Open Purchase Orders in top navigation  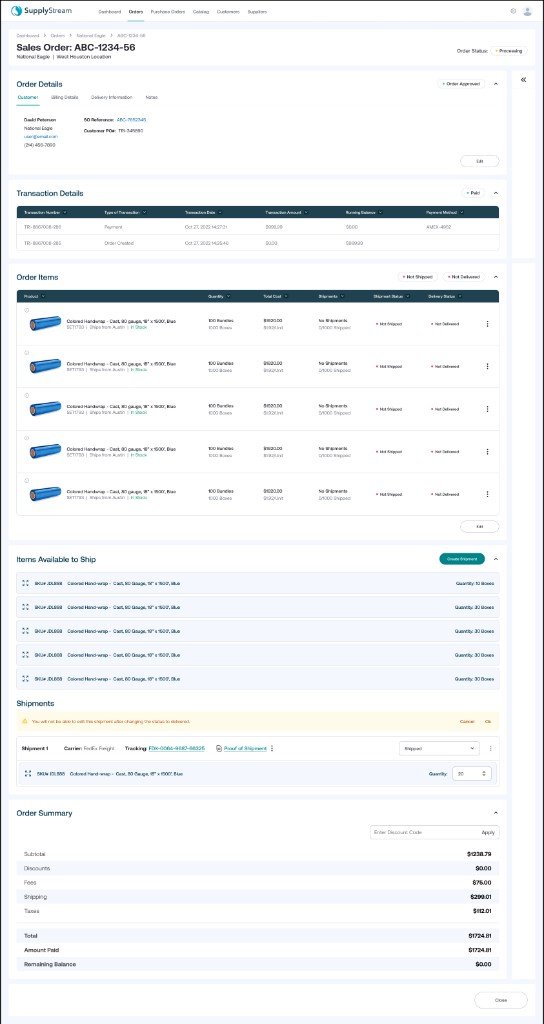pos(168,12)
